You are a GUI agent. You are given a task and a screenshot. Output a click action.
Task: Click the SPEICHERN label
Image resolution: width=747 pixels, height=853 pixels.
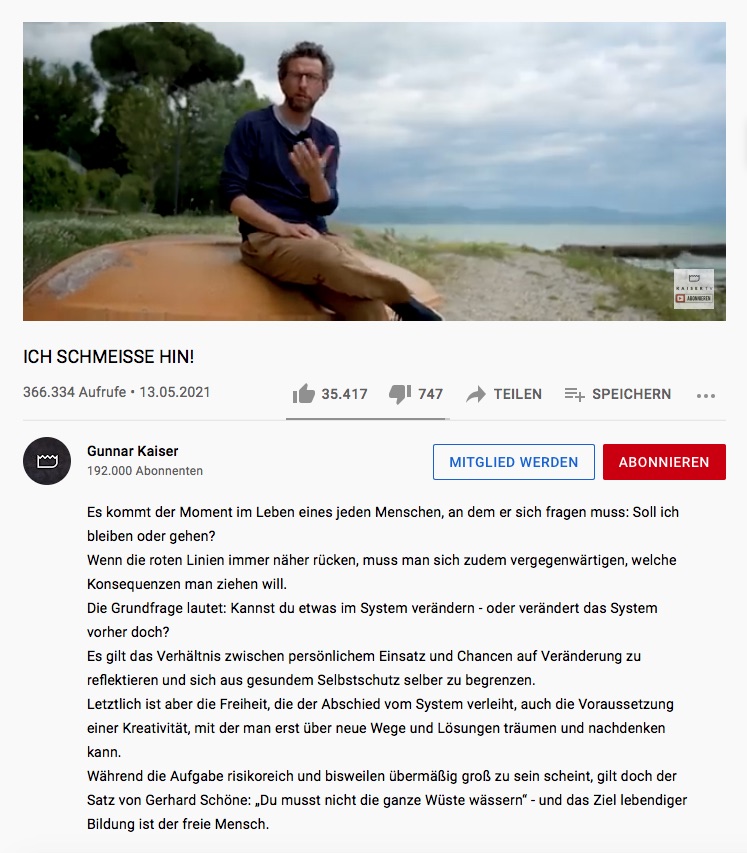pos(632,394)
